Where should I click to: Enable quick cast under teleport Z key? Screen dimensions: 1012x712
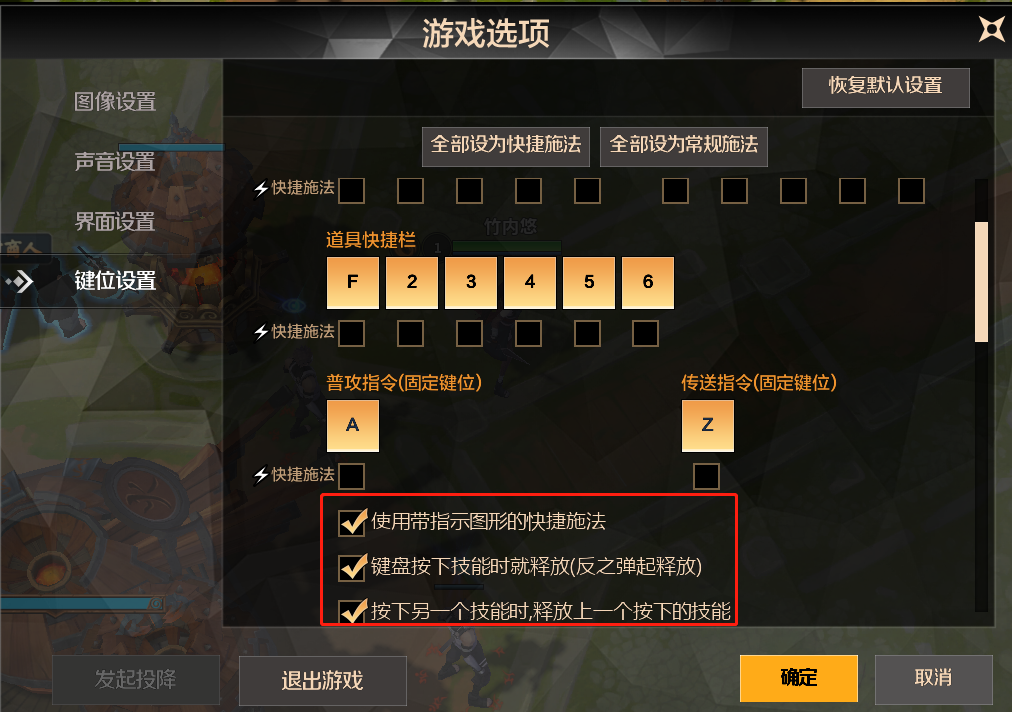click(x=706, y=476)
